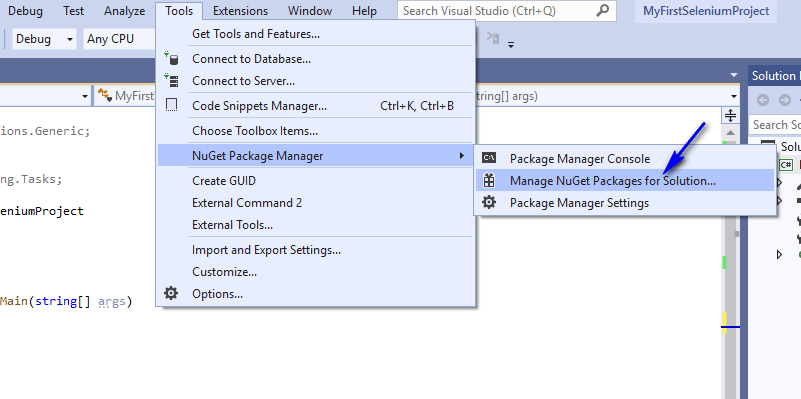Click the Solution Explorer Back arrow icon
801x399 pixels.
click(x=763, y=100)
